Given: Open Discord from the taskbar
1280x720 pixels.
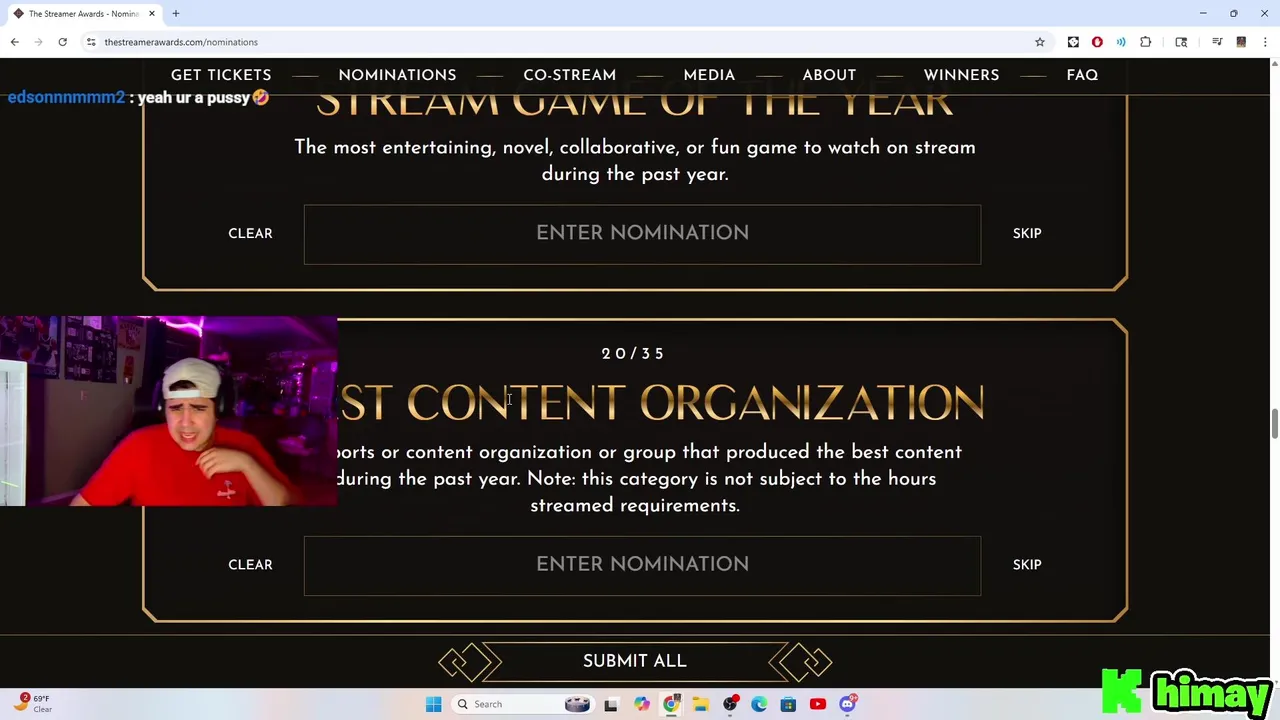Looking at the screenshot, I should click(x=847, y=704).
